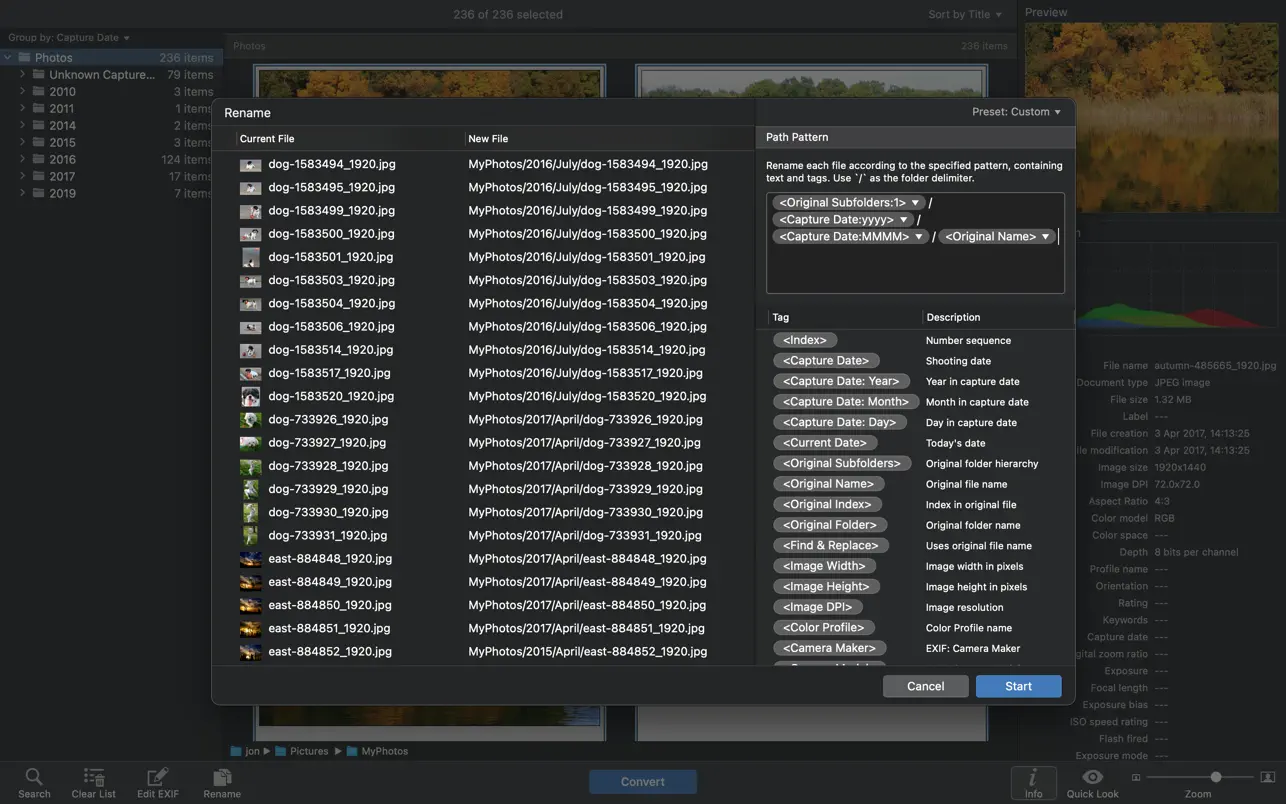Select the Find & Replace tag
Image resolution: width=1286 pixels, height=804 pixels.
point(830,546)
